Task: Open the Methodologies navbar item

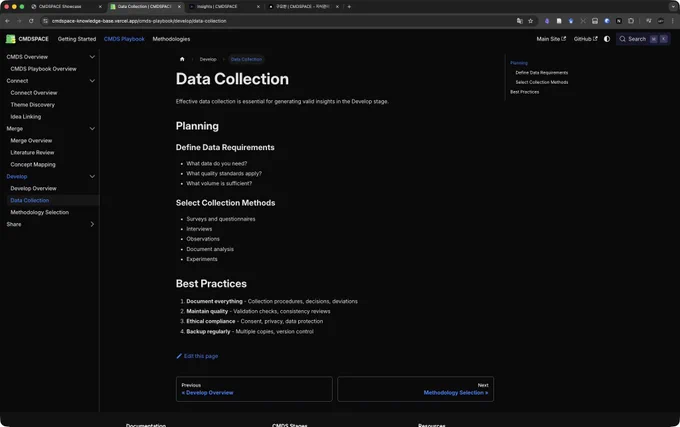Action: [x=171, y=39]
